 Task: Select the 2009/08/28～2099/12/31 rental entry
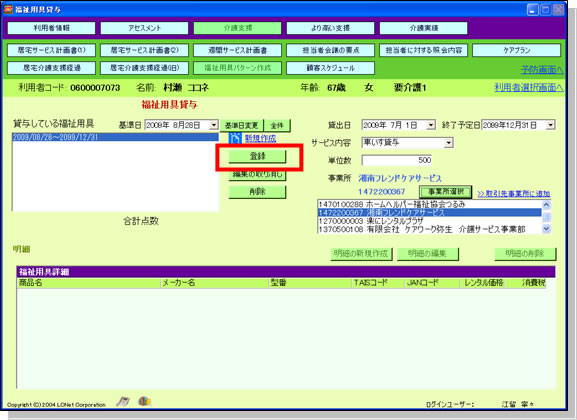(x=115, y=137)
